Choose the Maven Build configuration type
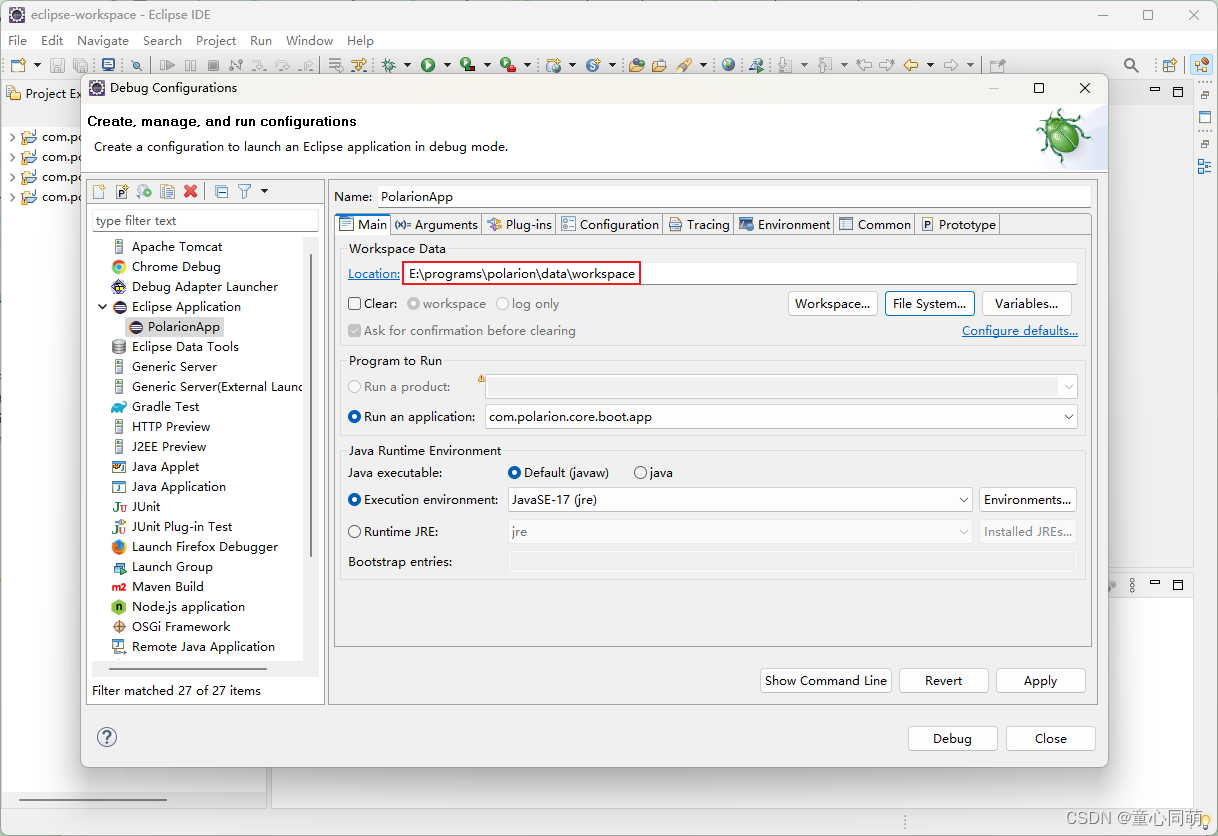This screenshot has height=836, width=1218. (157, 587)
